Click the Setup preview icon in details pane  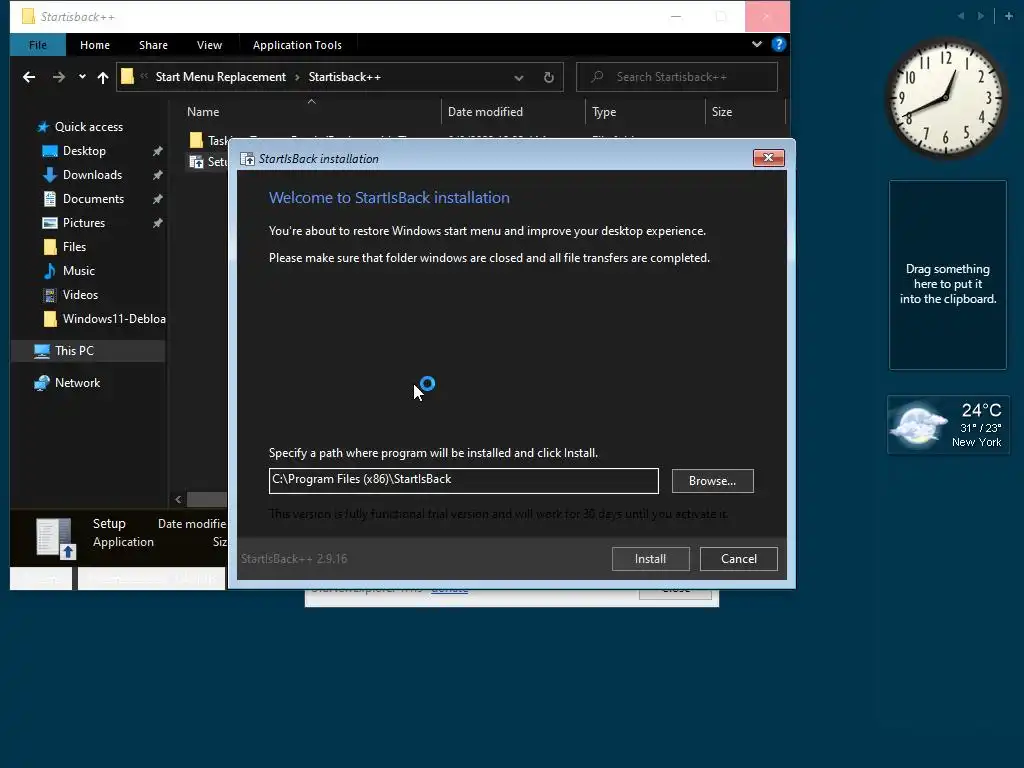pos(55,538)
